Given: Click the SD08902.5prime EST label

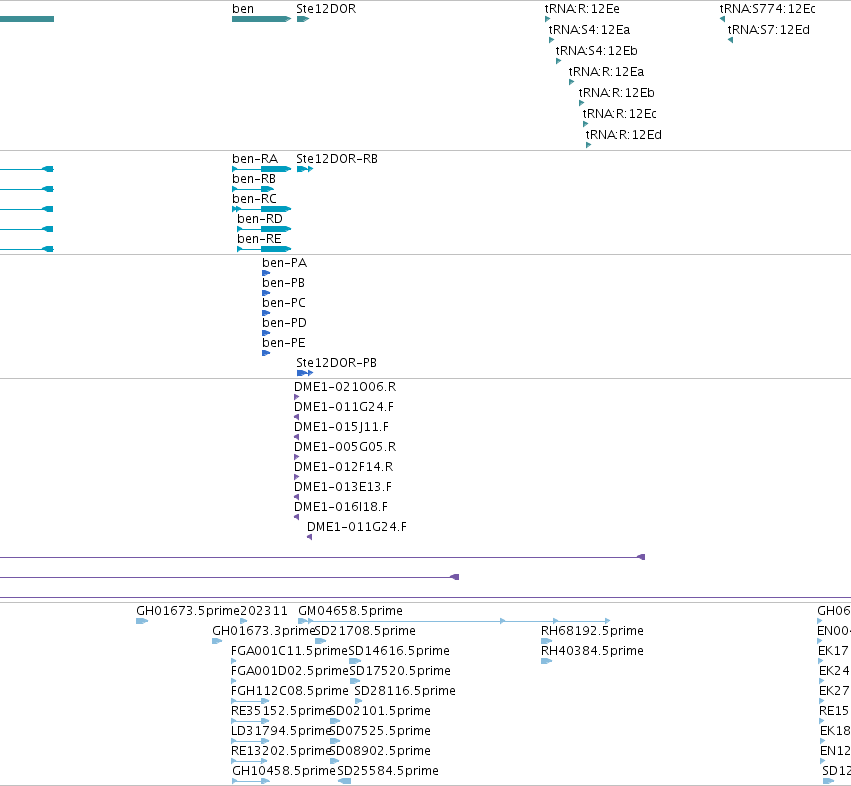Looking at the screenshot, I should 380,751.
